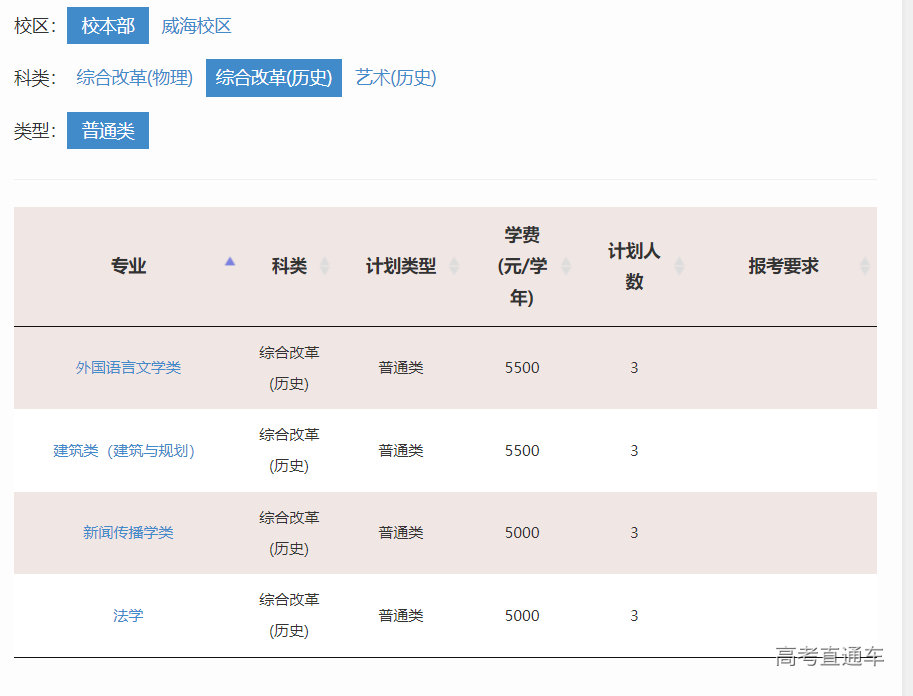Viewport: 913px width, 696px height.
Task: Sort by 计划类型 using its arrow icon
Action: click(454, 266)
